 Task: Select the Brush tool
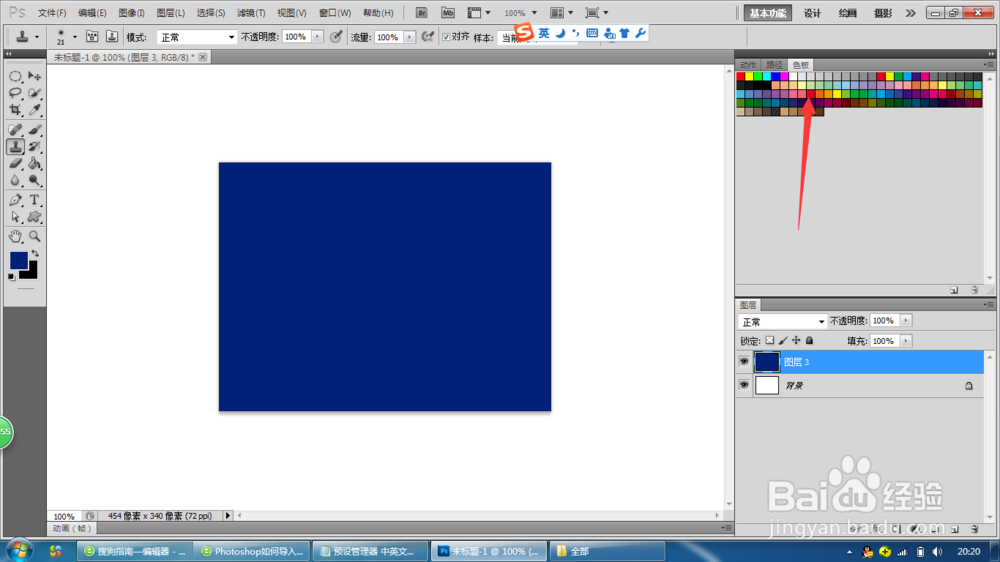tap(34, 130)
